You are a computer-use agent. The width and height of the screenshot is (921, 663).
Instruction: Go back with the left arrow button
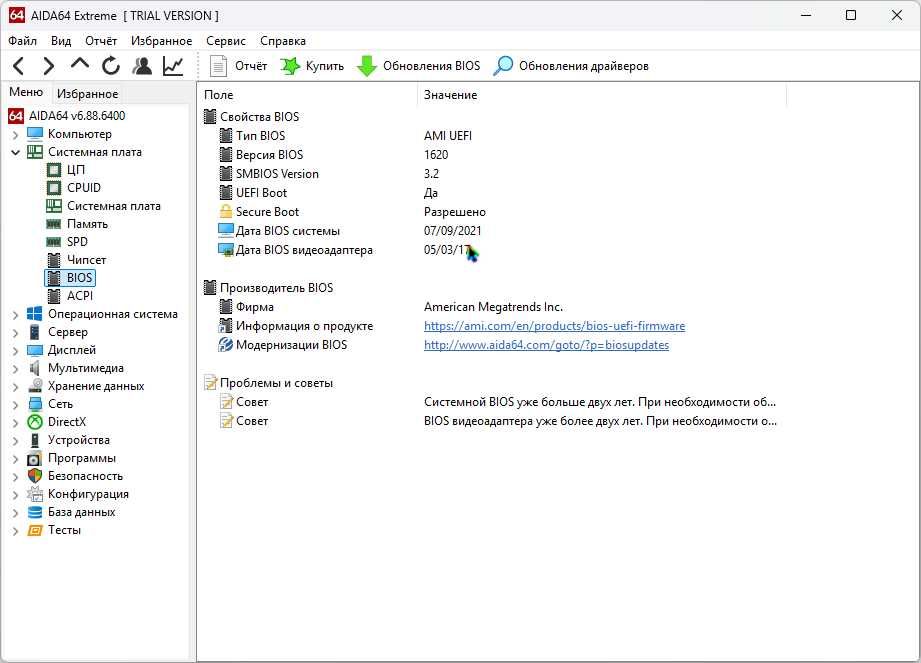click(x=19, y=66)
